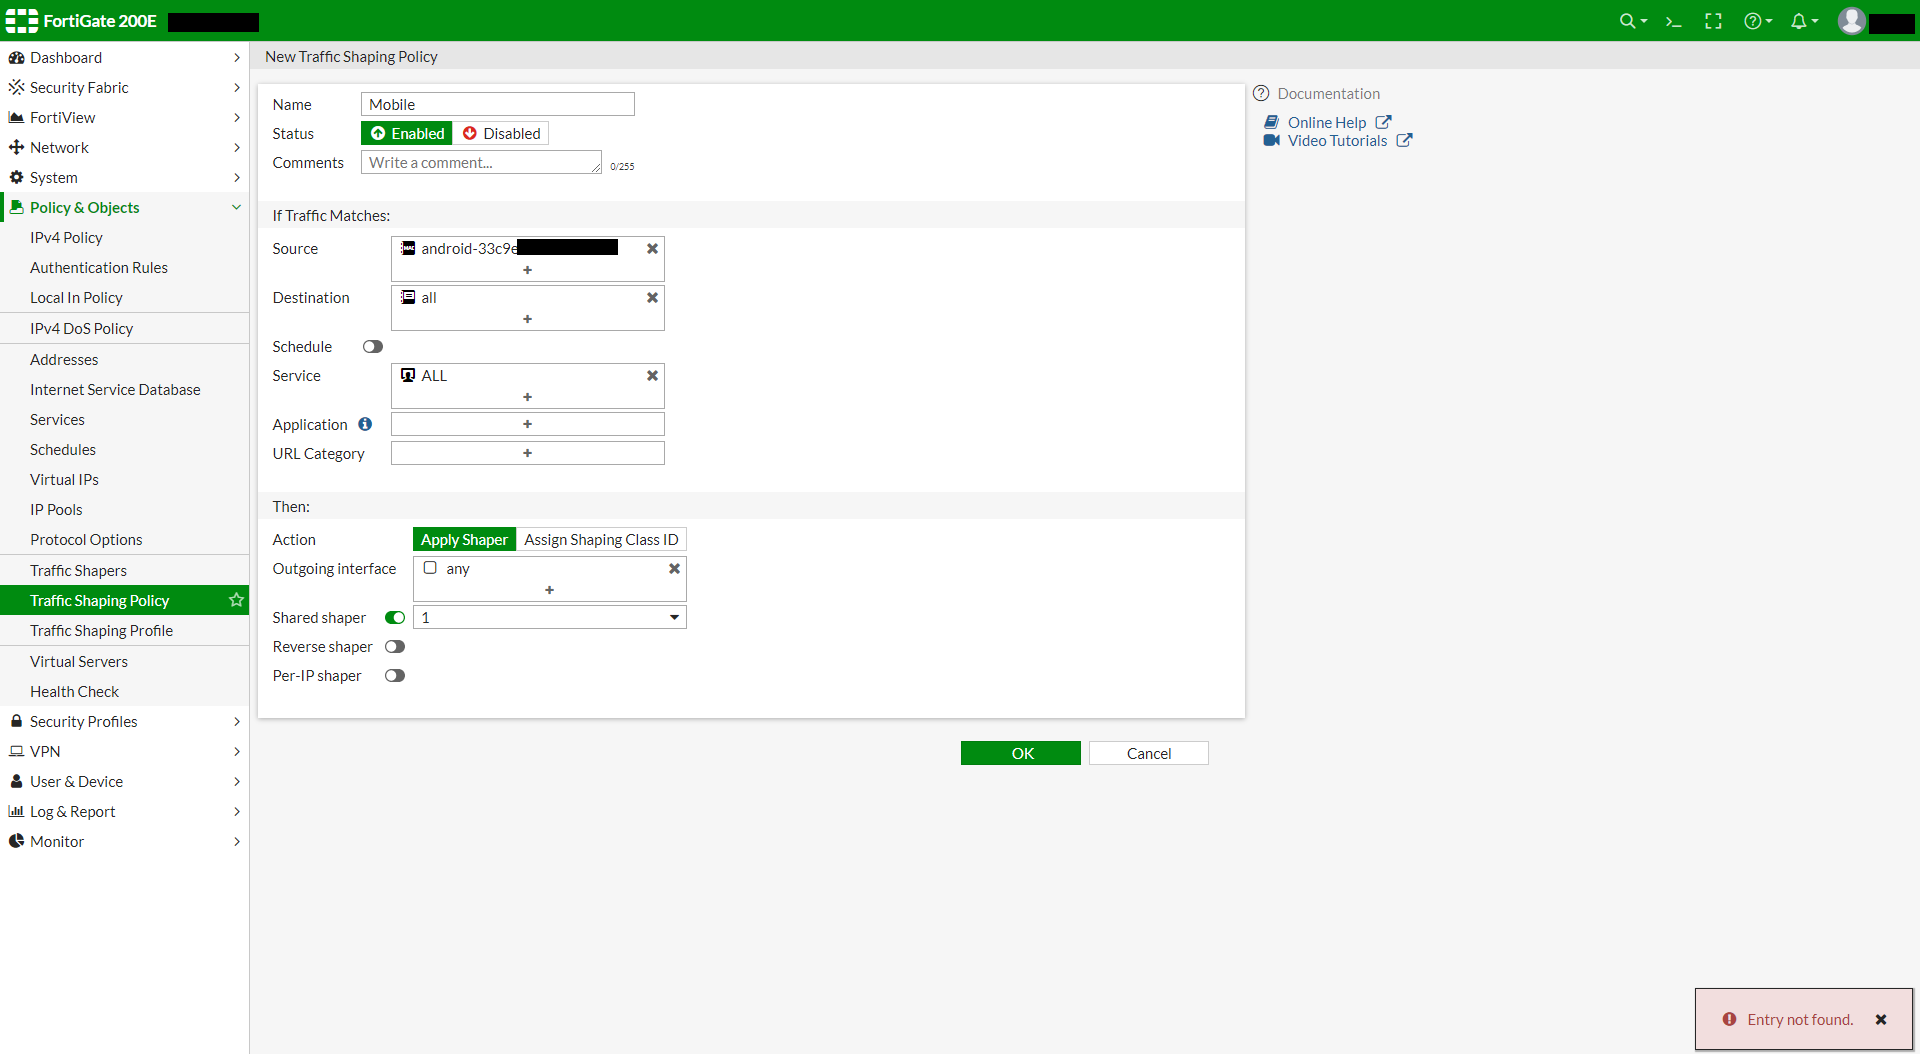Image resolution: width=1920 pixels, height=1054 pixels.
Task: Dismiss the 'Entry not found' notification
Action: tap(1881, 1020)
